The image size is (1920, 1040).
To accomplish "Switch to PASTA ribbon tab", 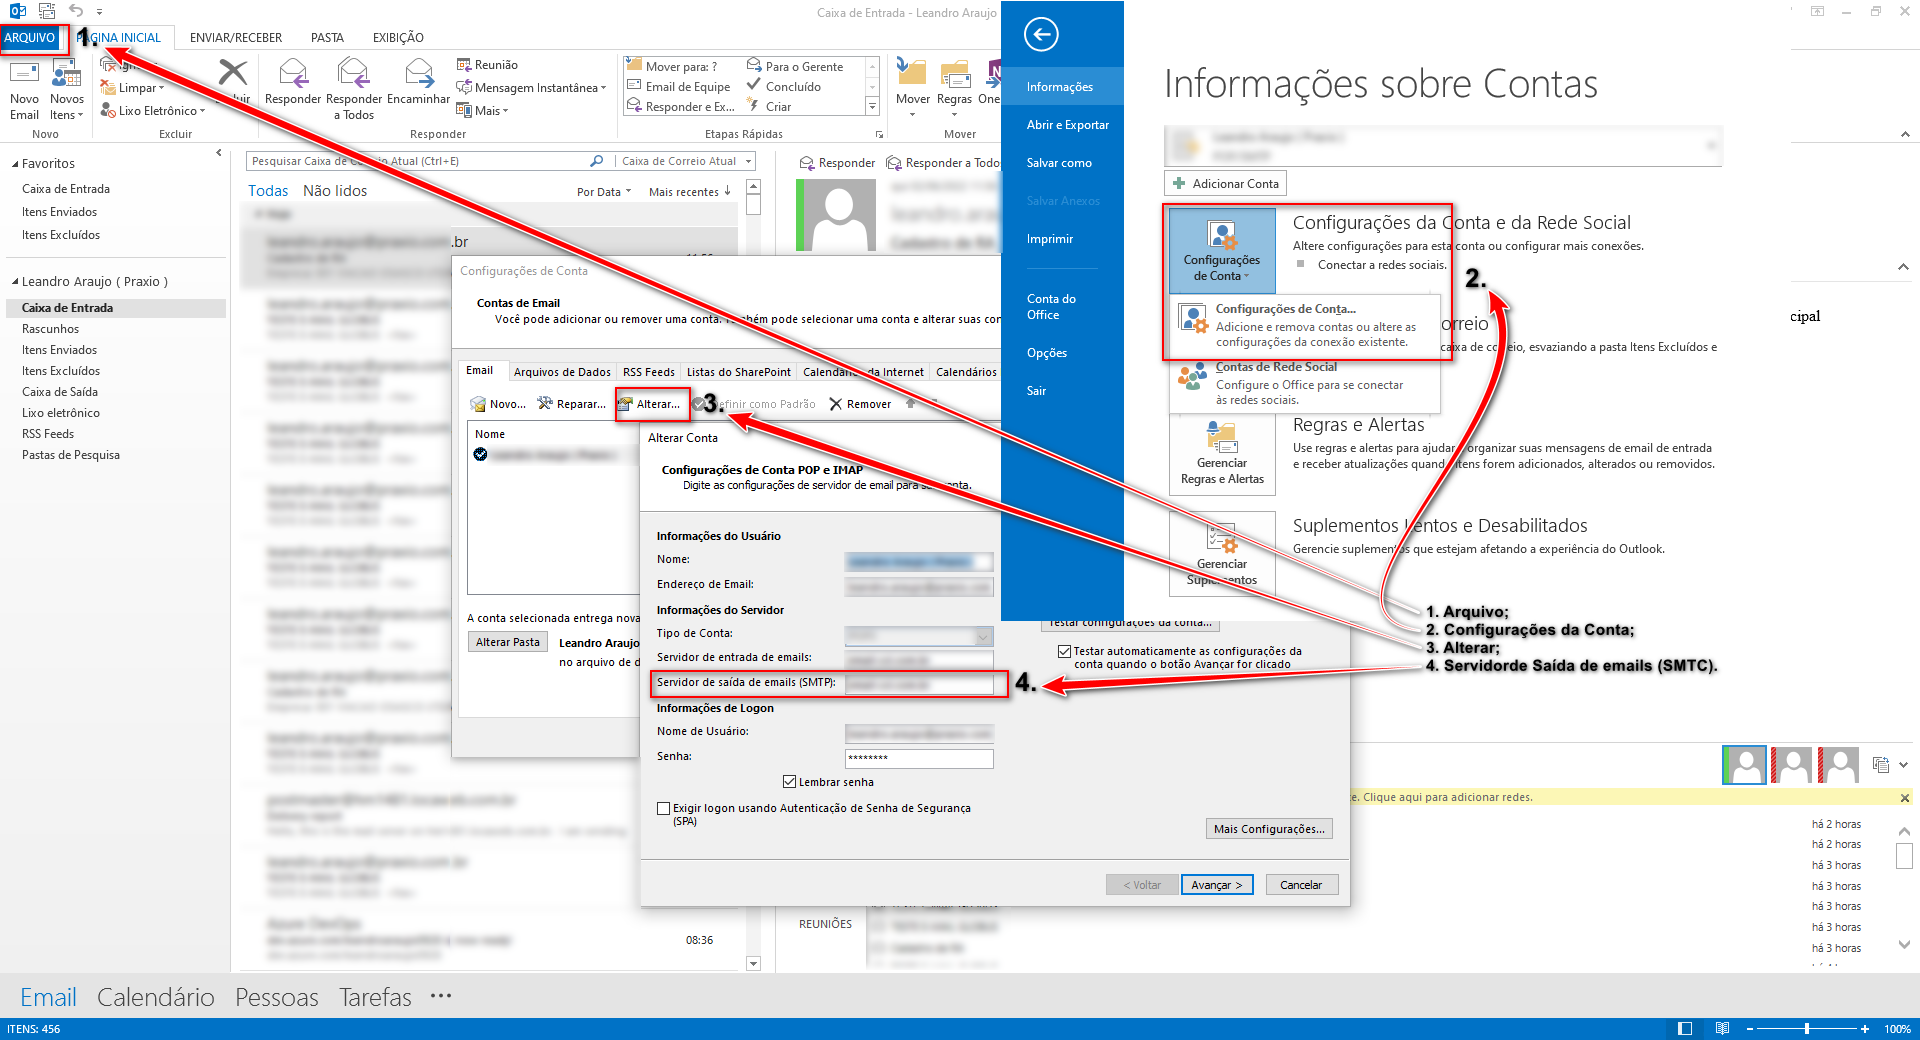I will coord(327,38).
